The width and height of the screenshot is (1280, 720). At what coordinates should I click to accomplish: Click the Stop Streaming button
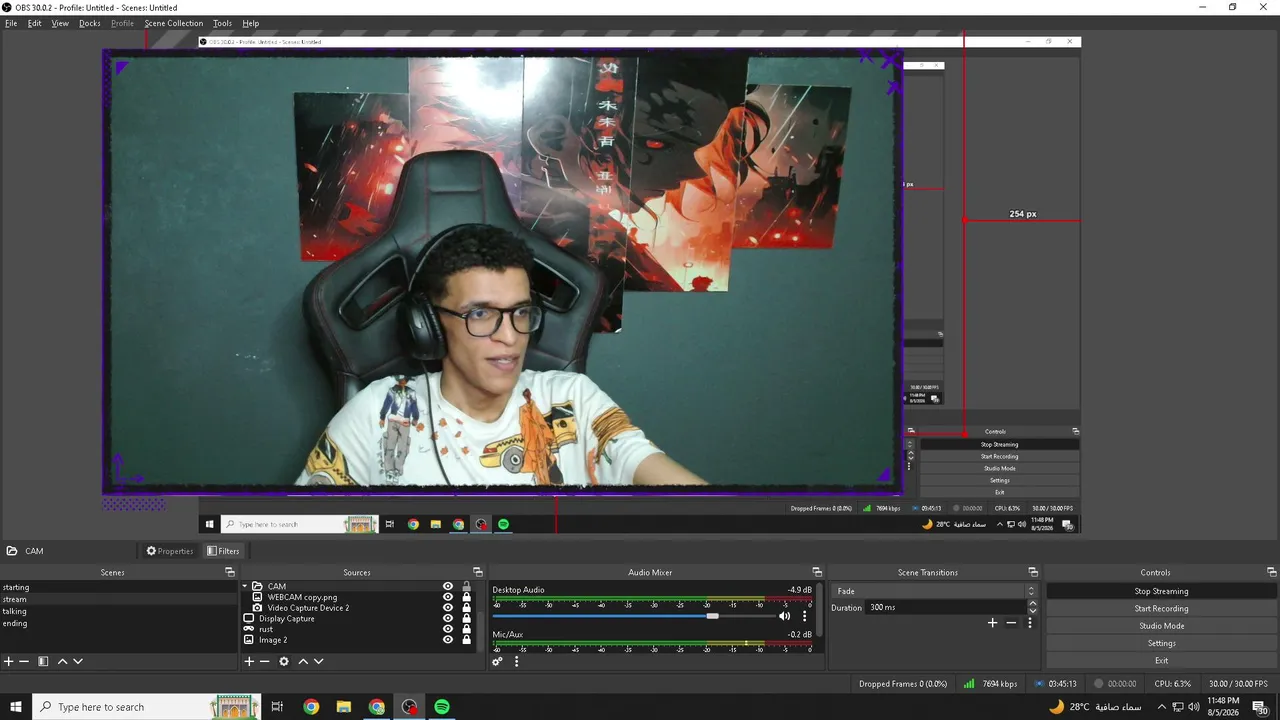[1161, 591]
